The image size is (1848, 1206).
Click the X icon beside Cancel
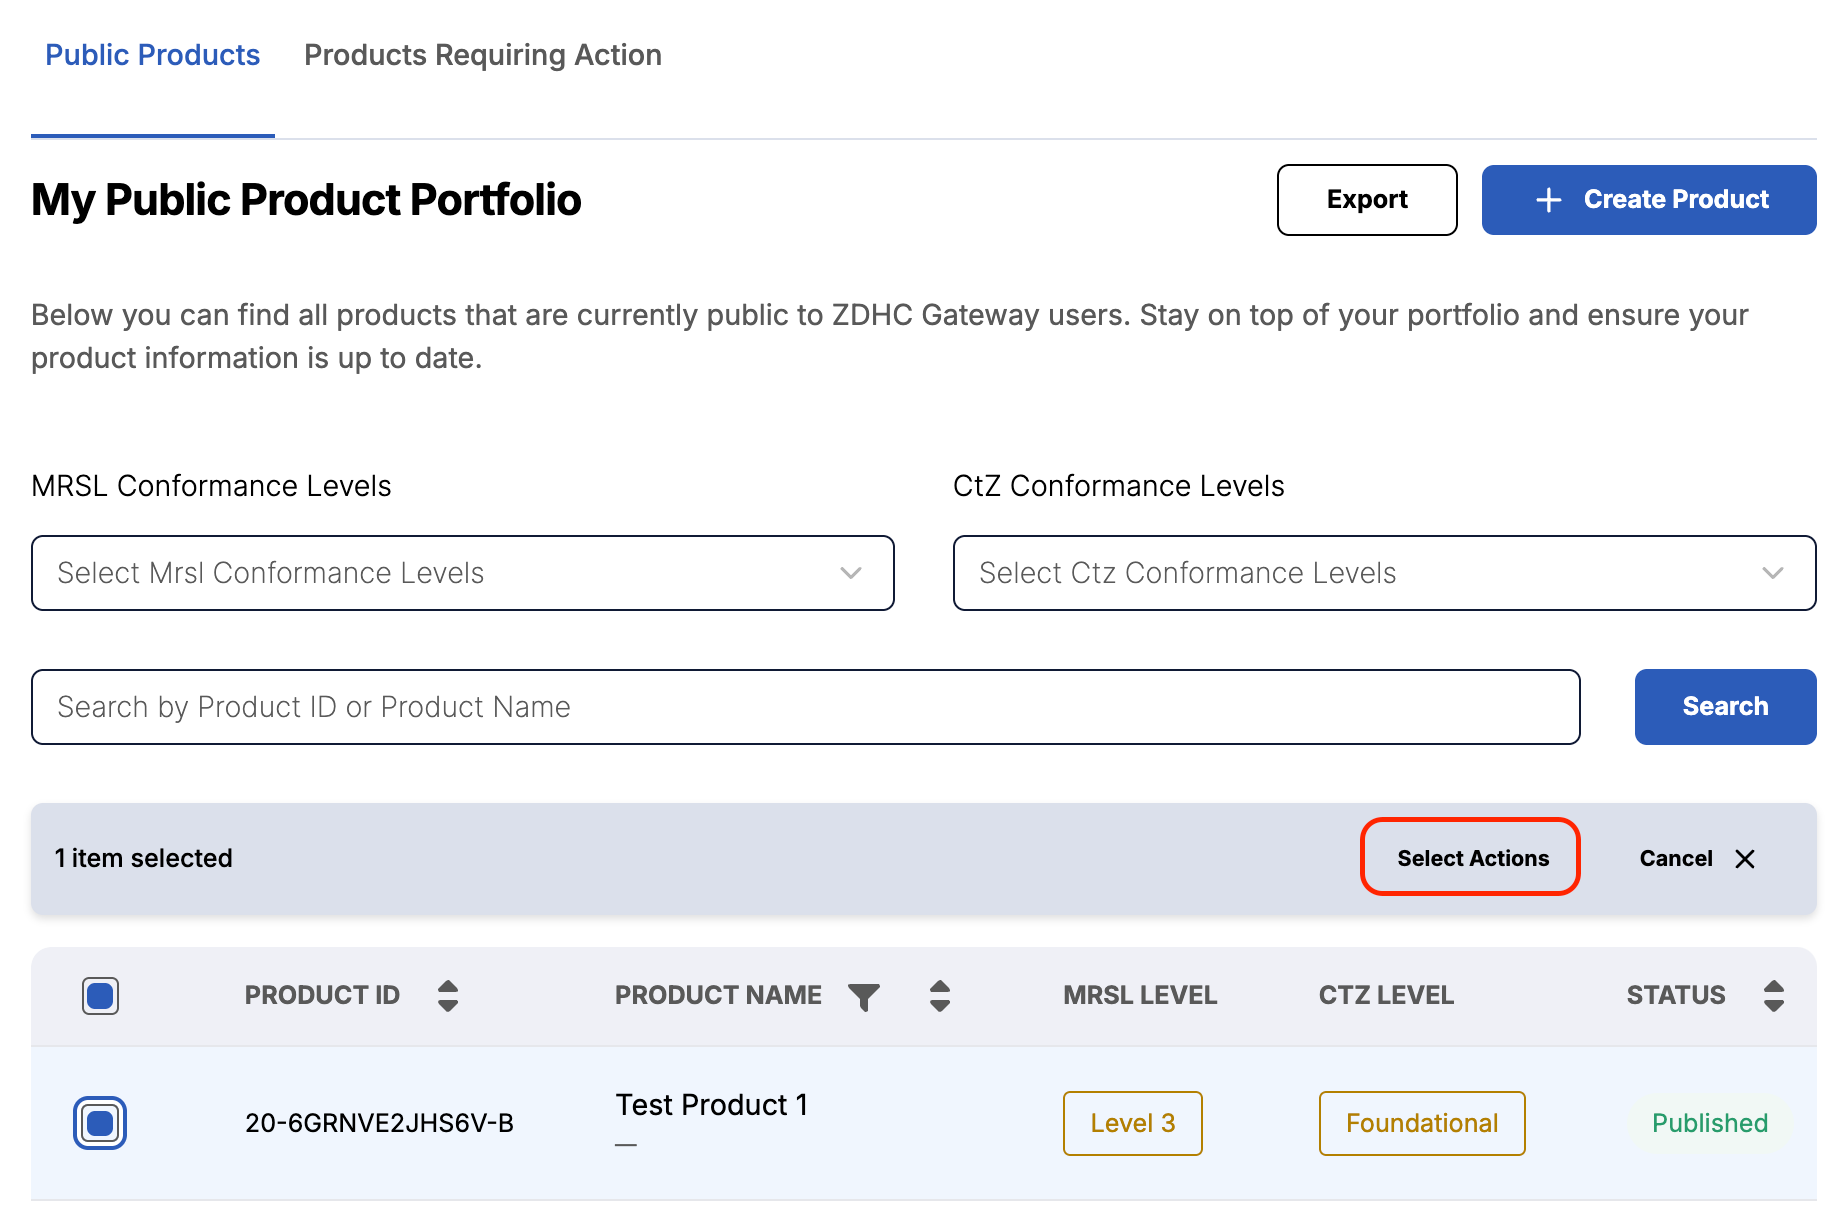pyautogui.click(x=1745, y=859)
